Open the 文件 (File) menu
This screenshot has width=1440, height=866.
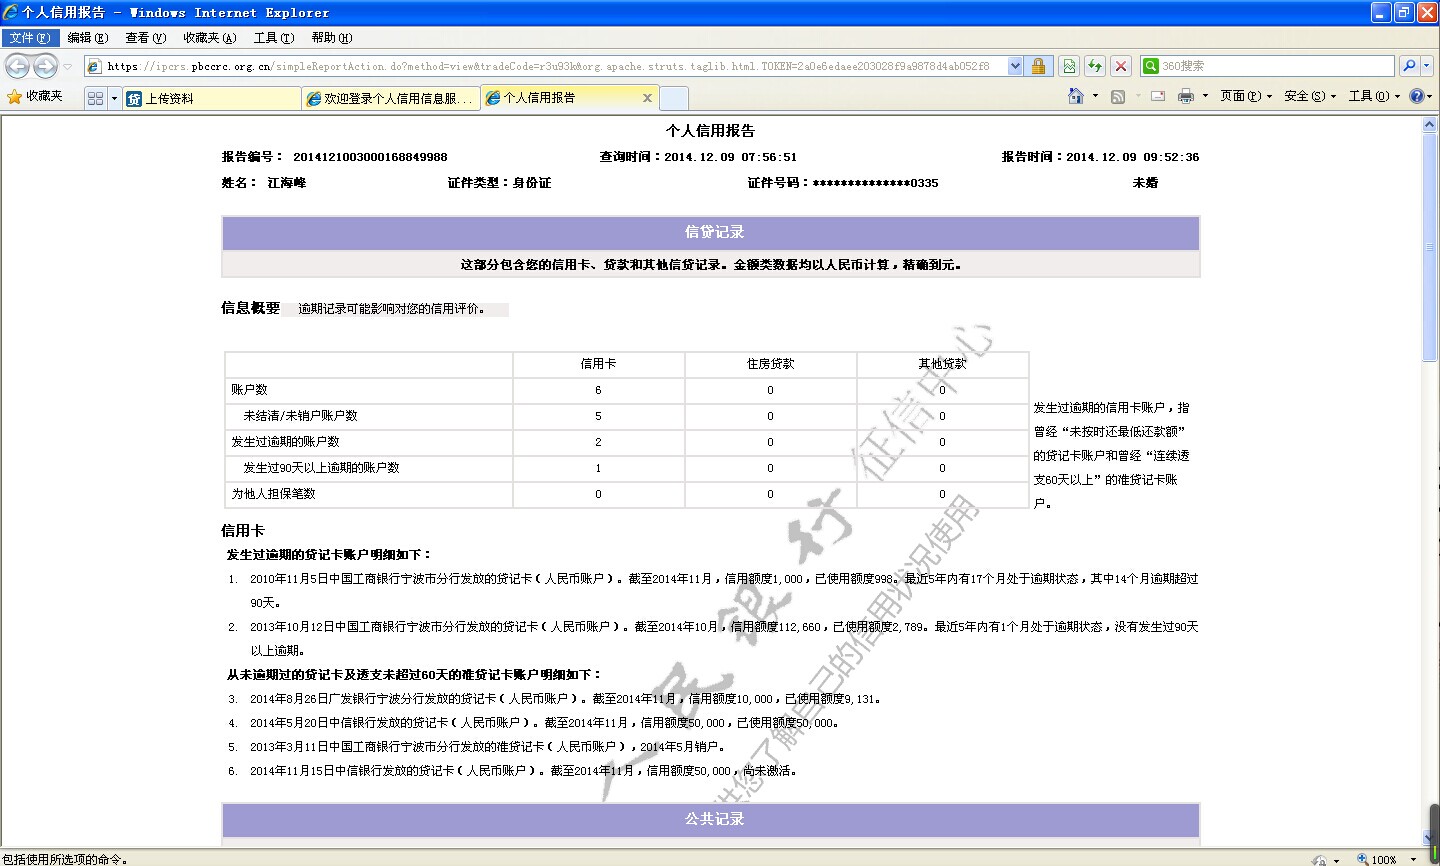[x=29, y=38]
